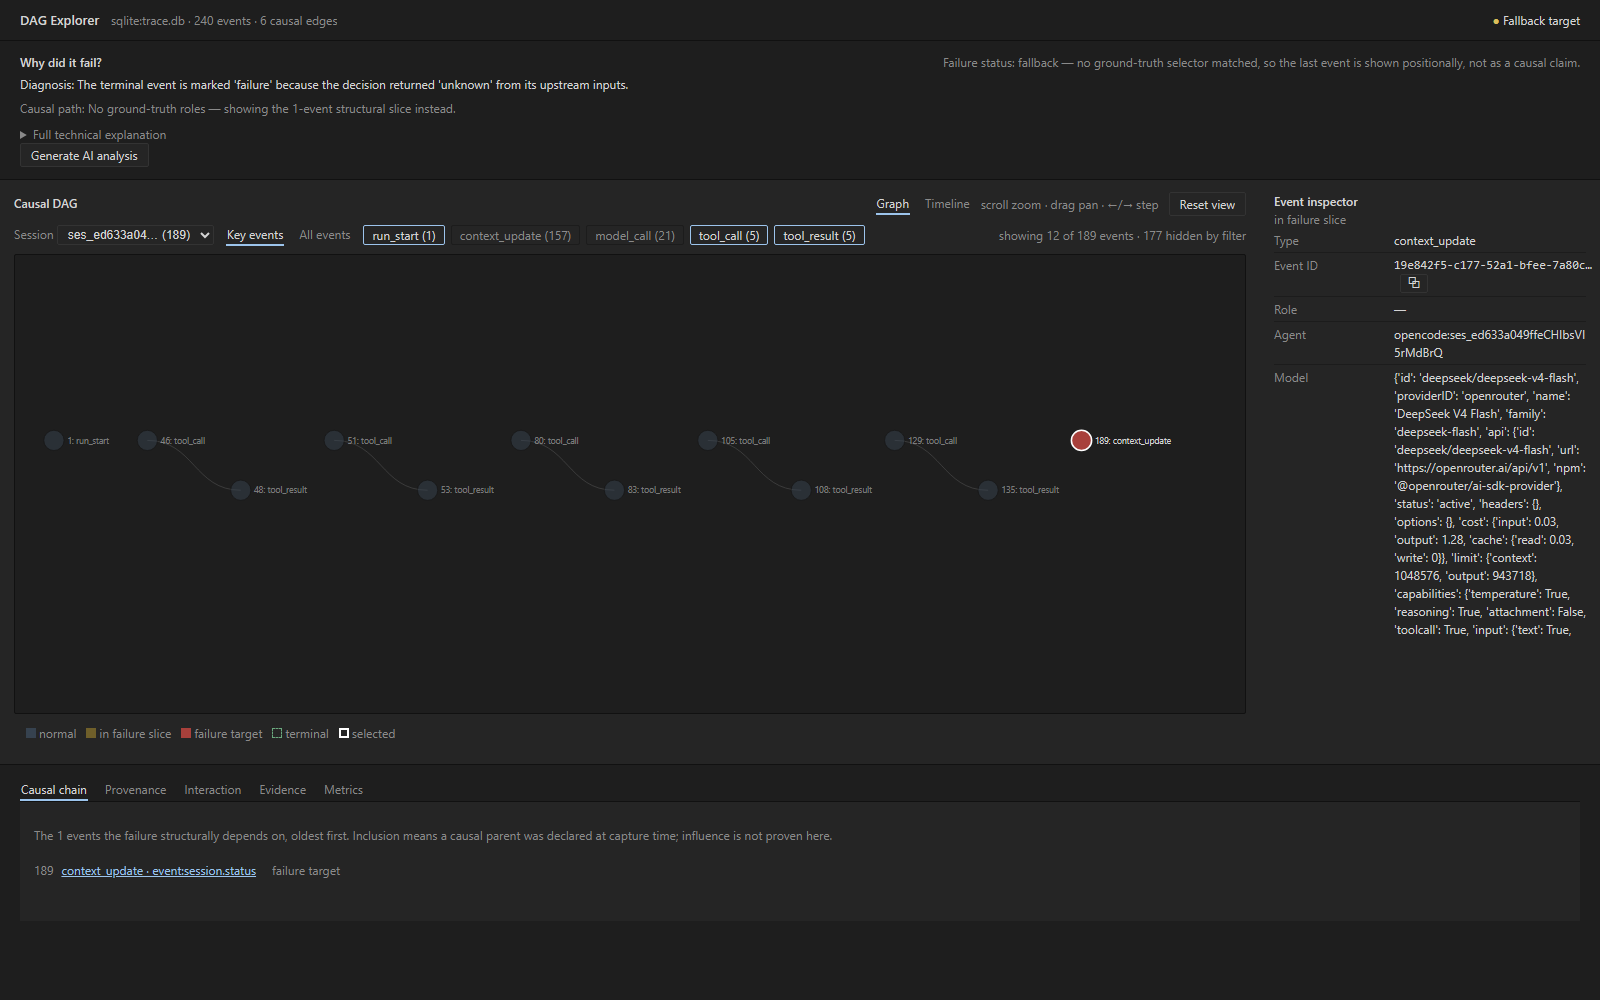Open context_update · event:session.status link
The height and width of the screenshot is (1000, 1600).
tap(159, 871)
